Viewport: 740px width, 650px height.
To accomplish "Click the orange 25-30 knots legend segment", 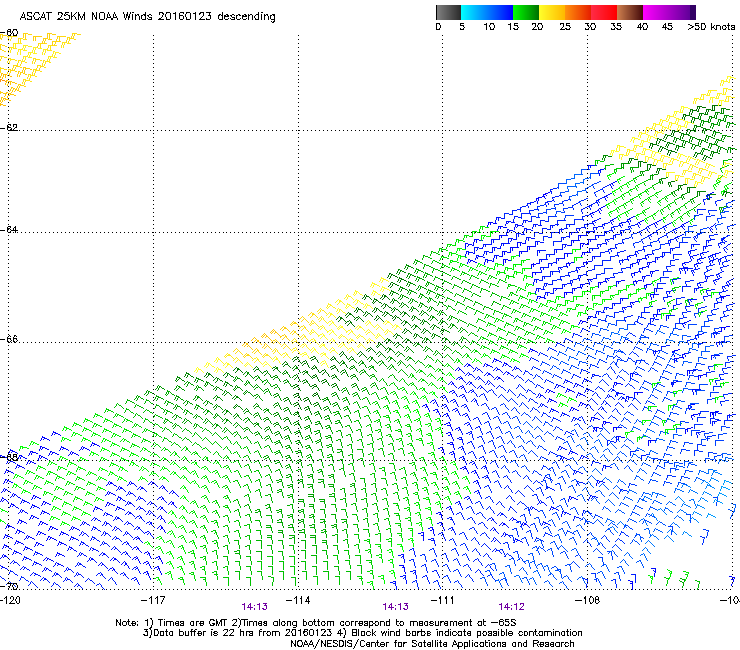I will [578, 12].
